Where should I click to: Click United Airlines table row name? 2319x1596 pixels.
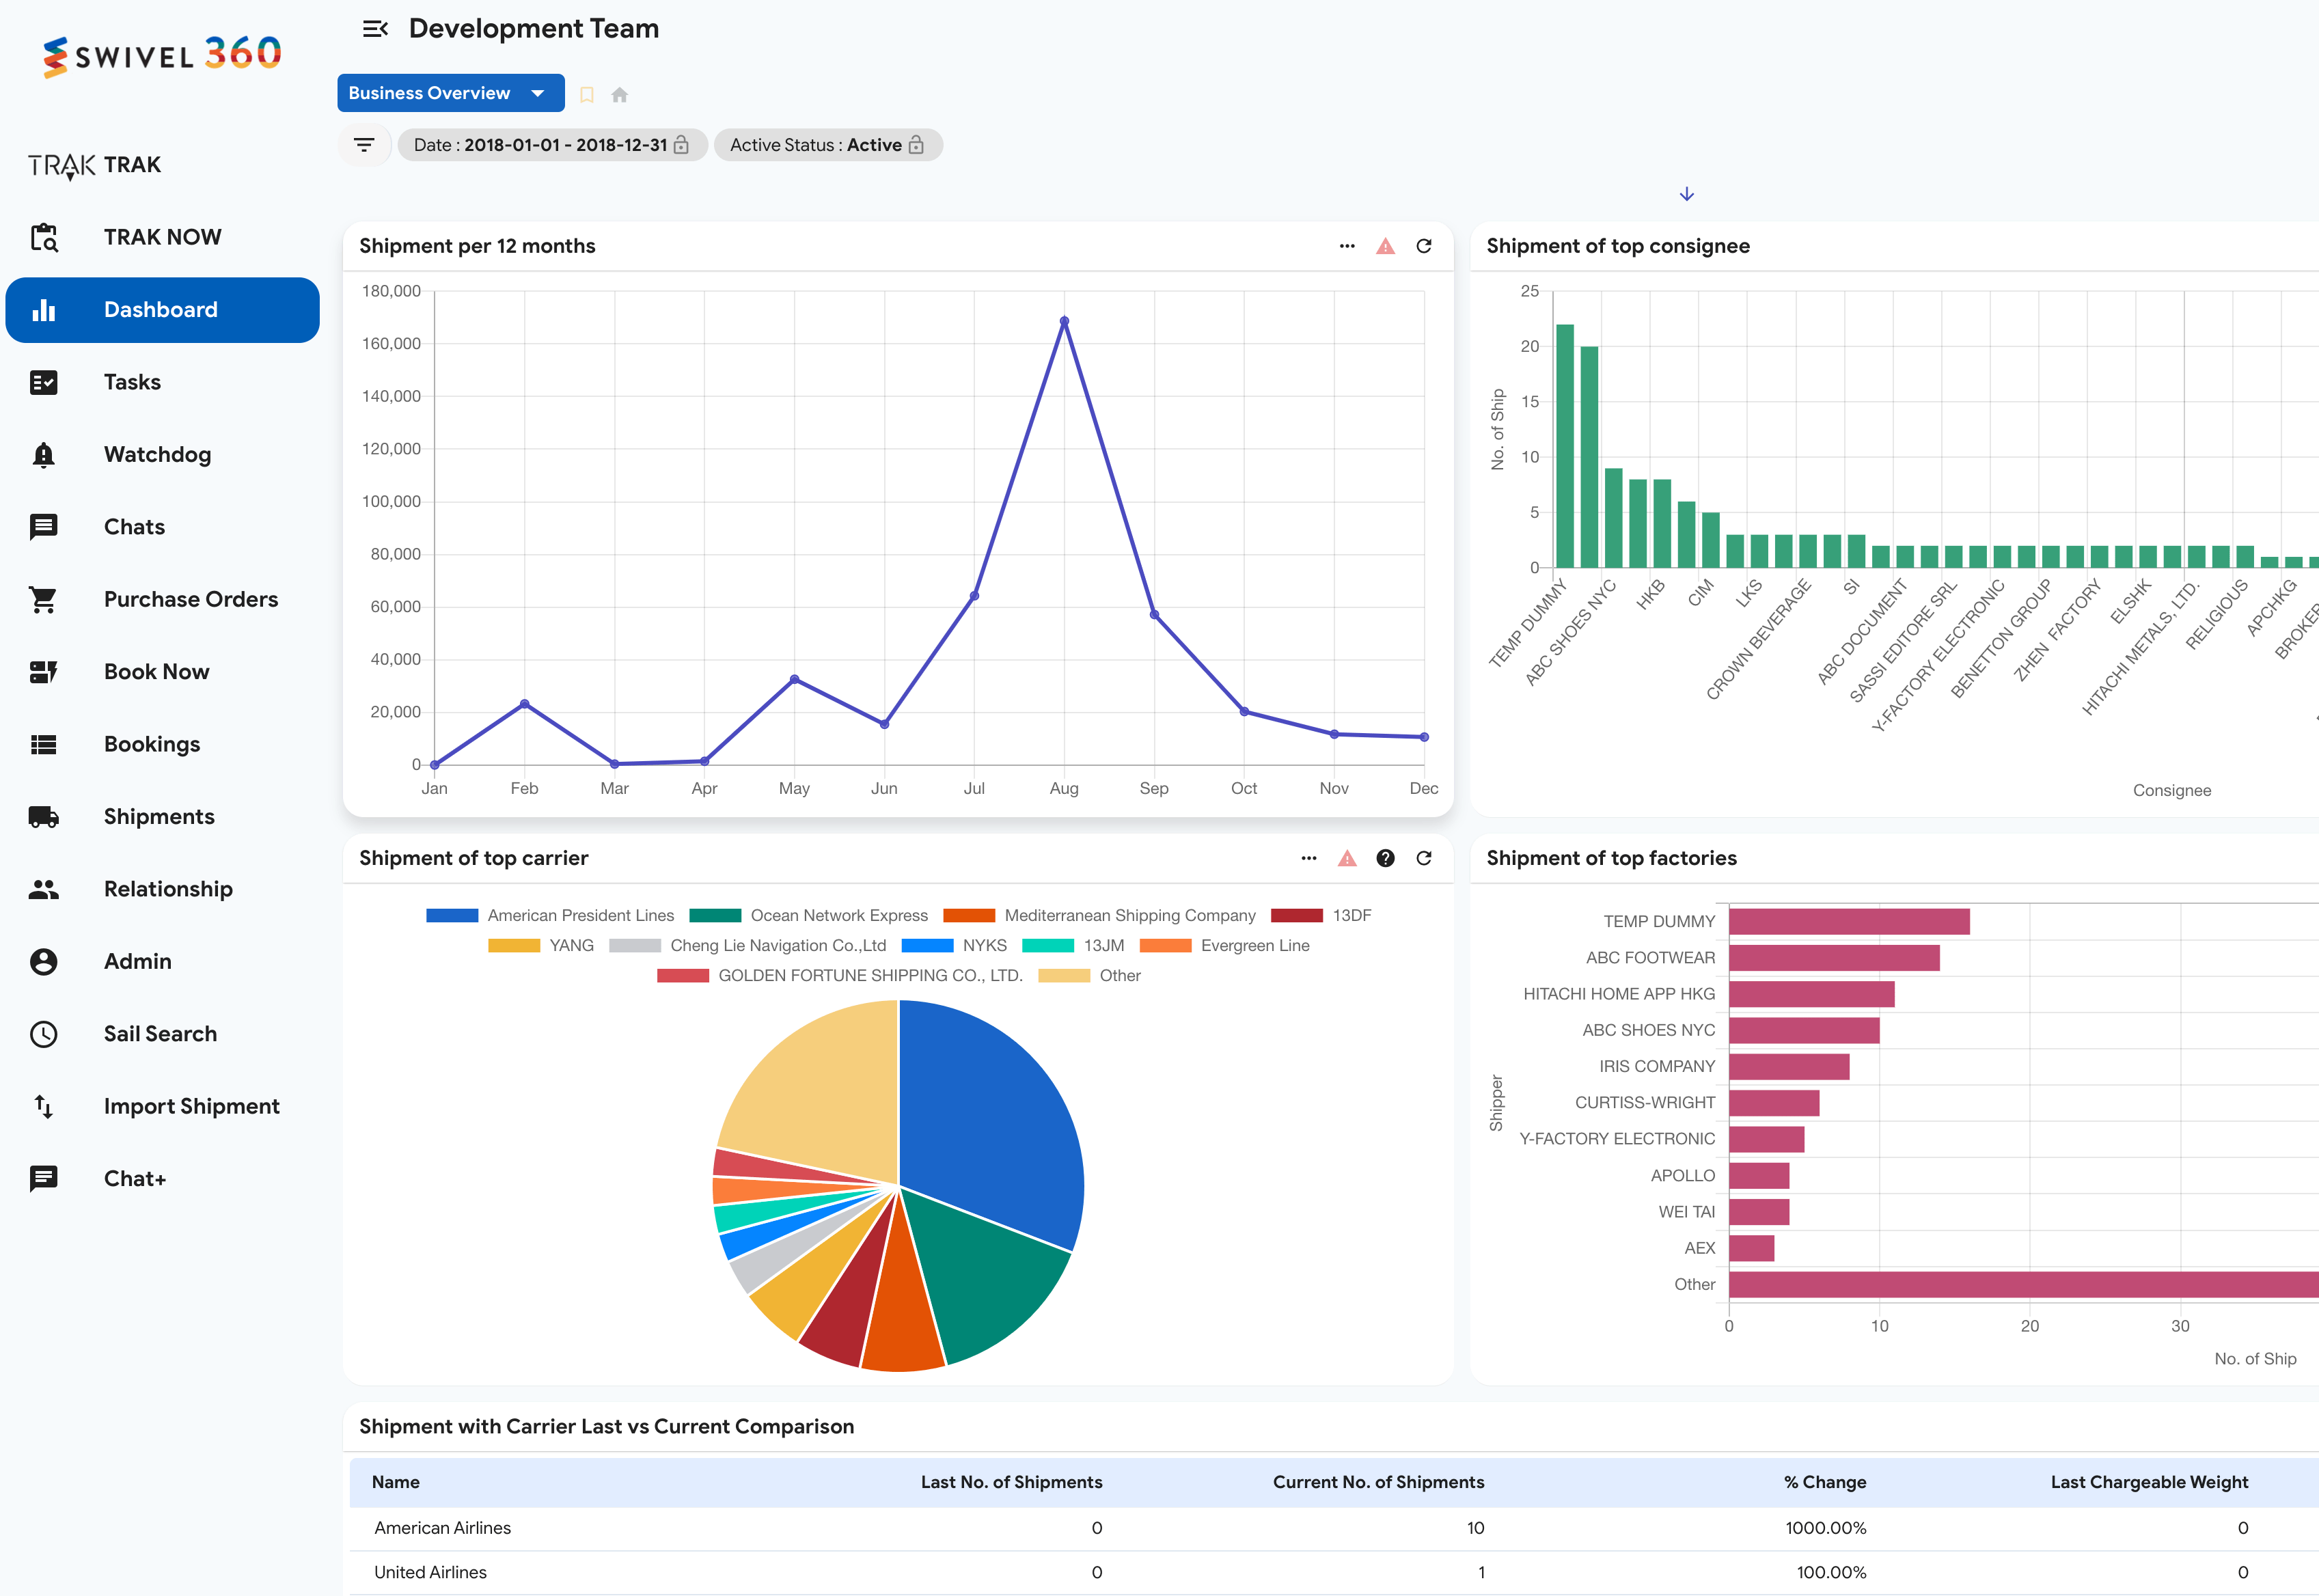point(431,1572)
